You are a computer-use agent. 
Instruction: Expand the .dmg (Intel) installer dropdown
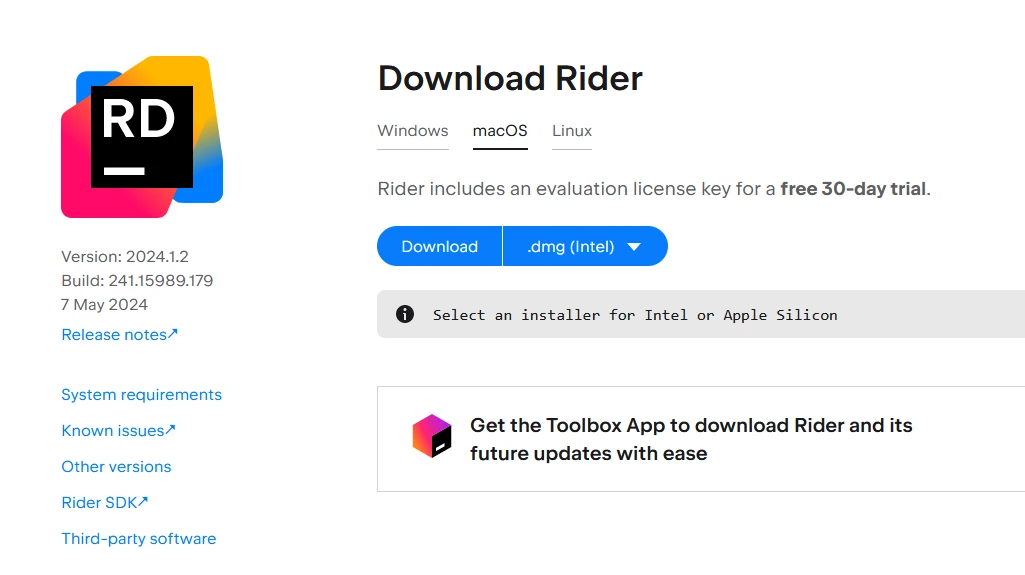click(x=585, y=246)
